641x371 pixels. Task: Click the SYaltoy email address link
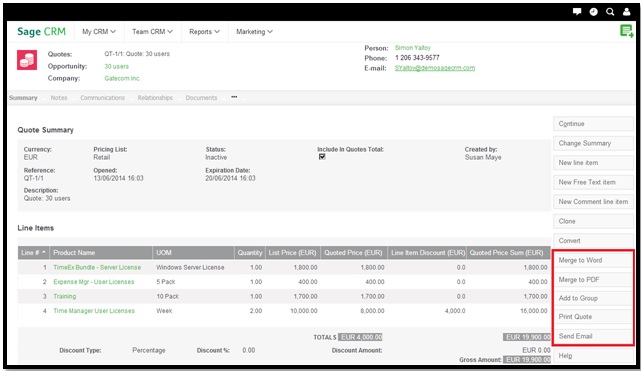tap(435, 68)
